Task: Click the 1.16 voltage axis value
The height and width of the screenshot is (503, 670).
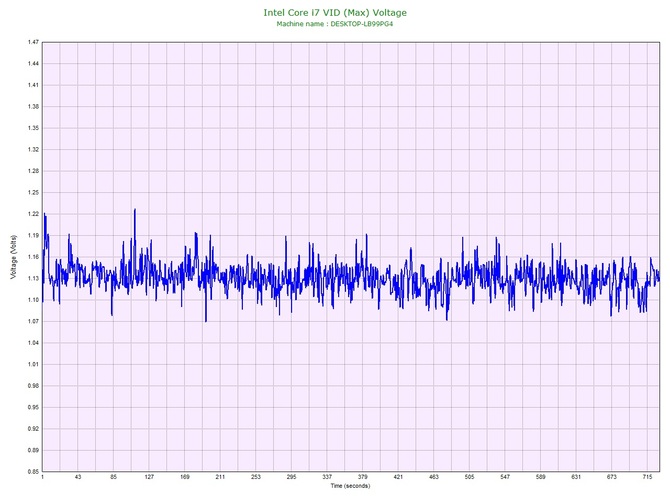Action: point(33,257)
